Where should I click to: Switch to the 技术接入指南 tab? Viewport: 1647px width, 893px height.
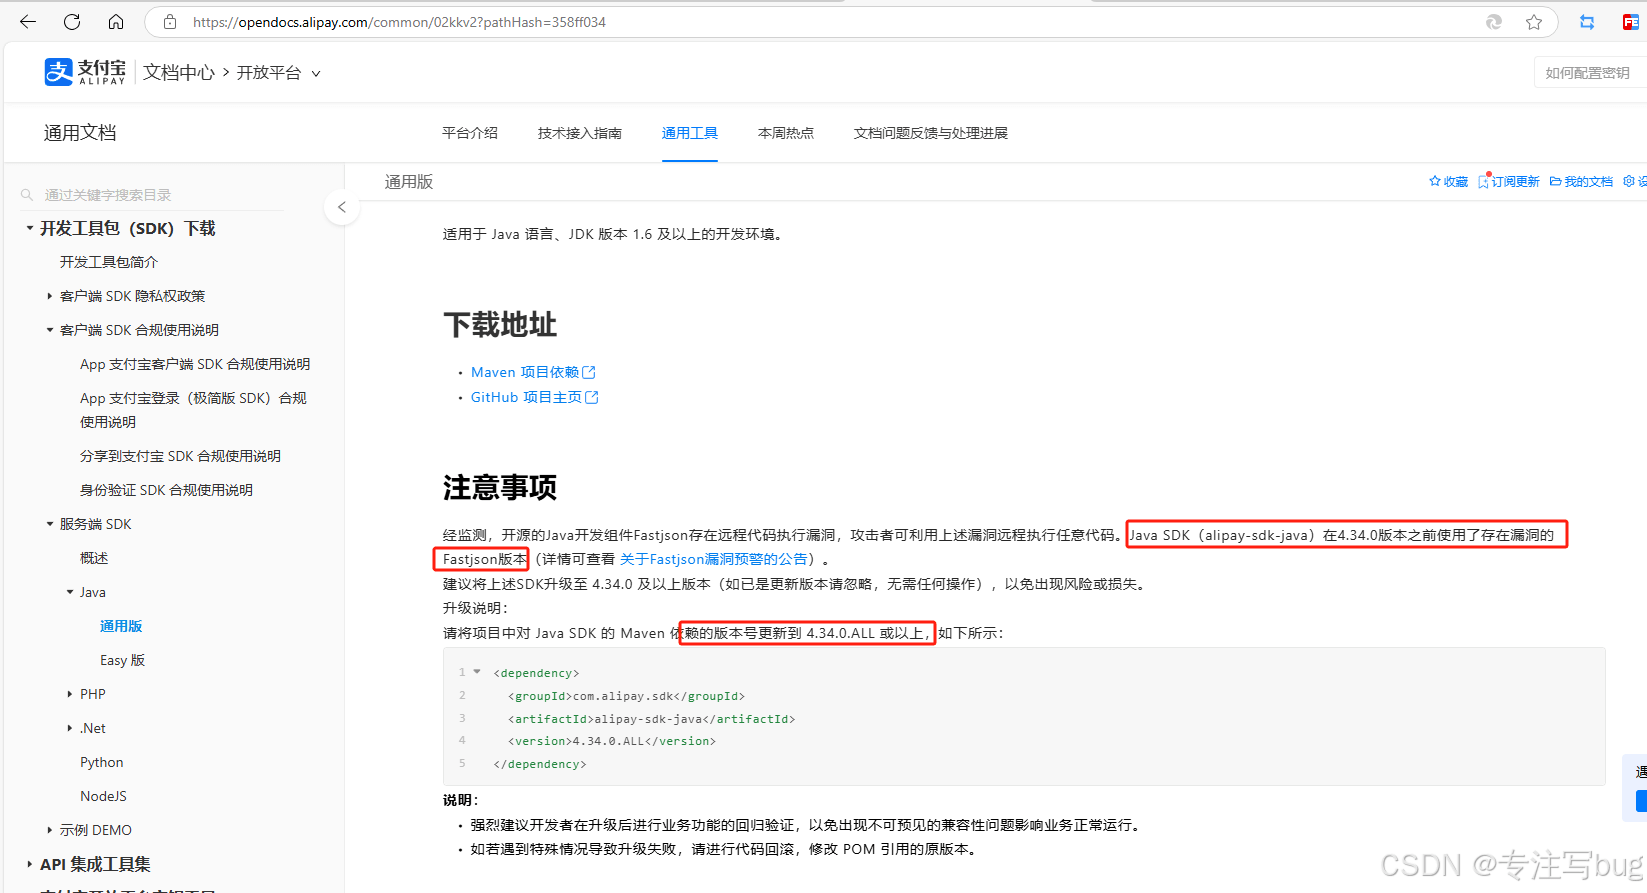tap(580, 133)
